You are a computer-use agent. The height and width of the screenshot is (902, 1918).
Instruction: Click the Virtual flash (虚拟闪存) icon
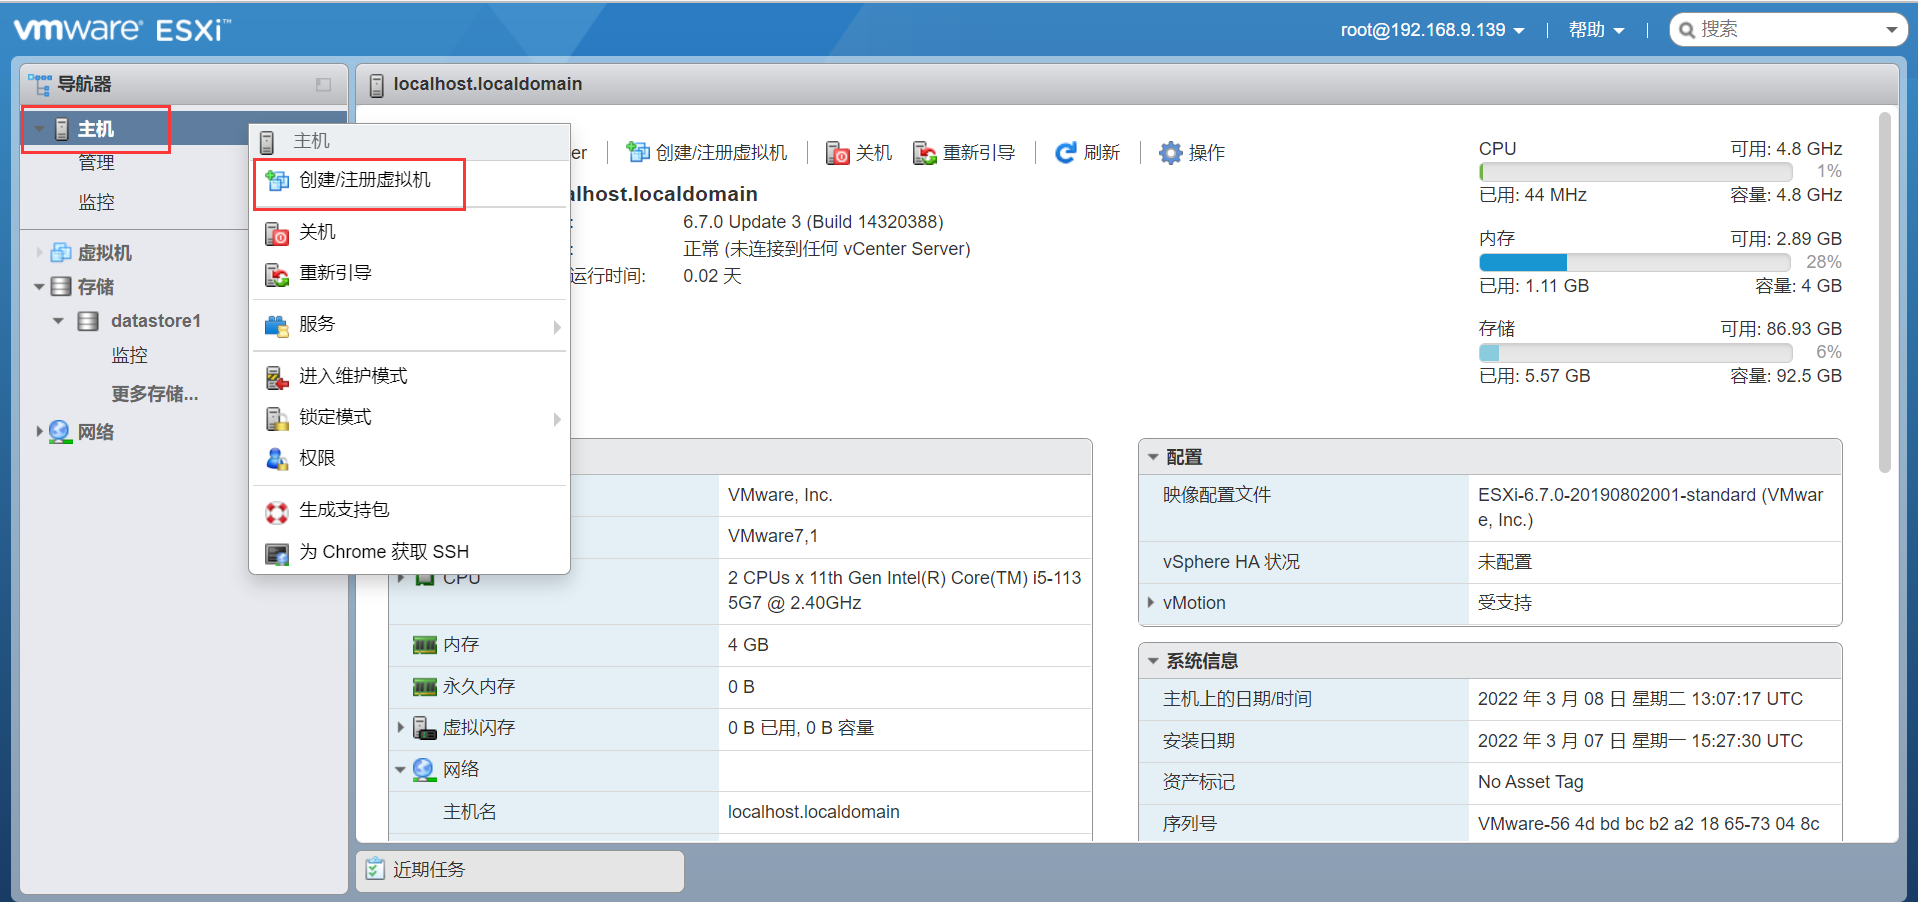pyautogui.click(x=425, y=728)
